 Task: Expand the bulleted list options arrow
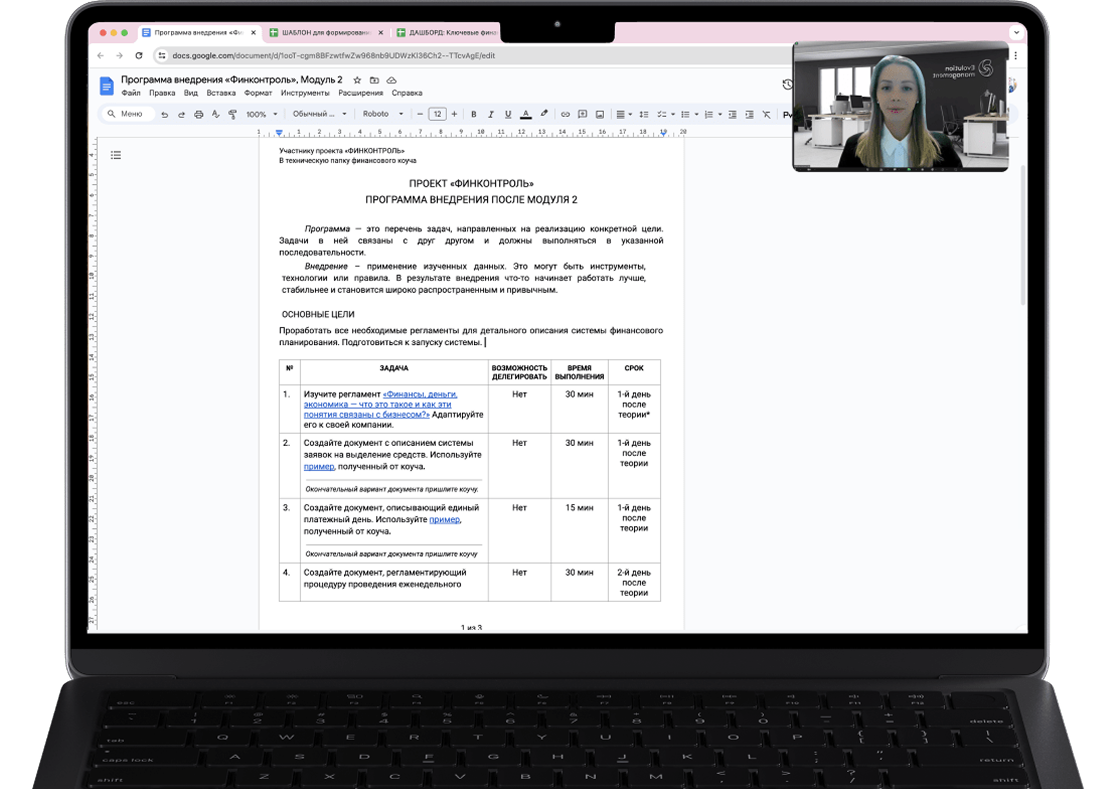coord(697,114)
